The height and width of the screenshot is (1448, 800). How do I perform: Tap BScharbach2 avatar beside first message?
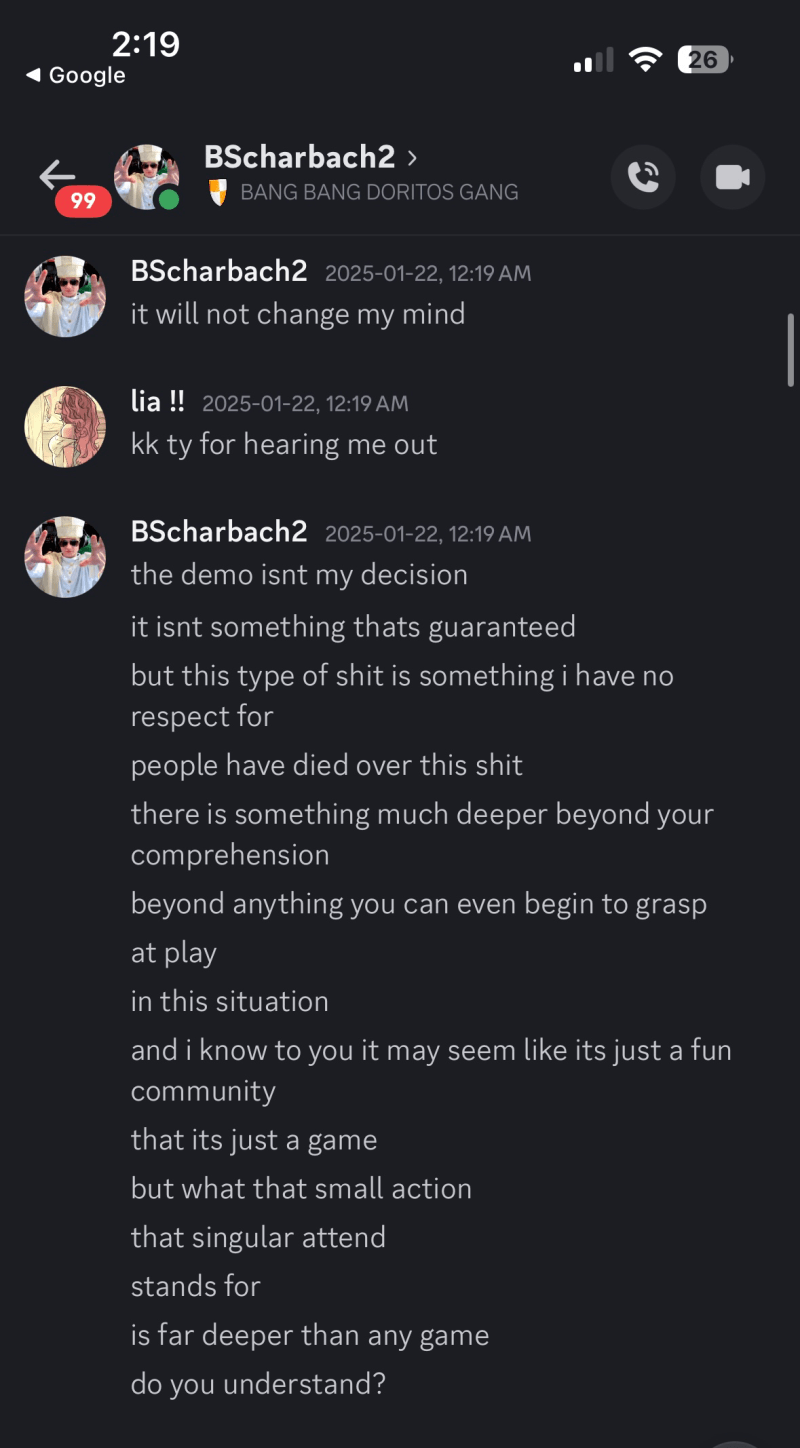click(65, 296)
